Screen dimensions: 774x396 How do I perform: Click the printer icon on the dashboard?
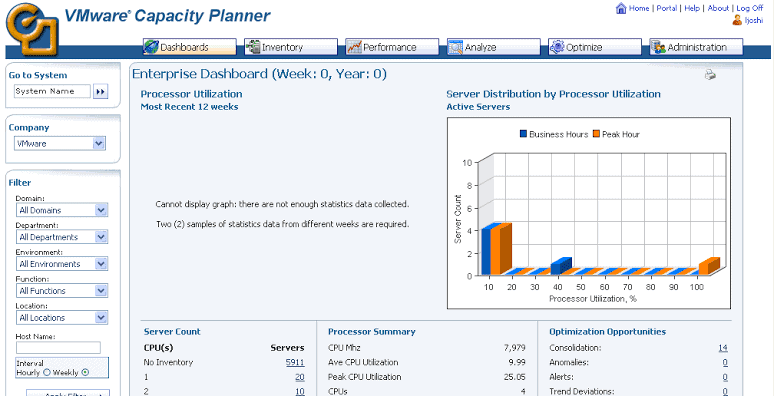coord(710,75)
